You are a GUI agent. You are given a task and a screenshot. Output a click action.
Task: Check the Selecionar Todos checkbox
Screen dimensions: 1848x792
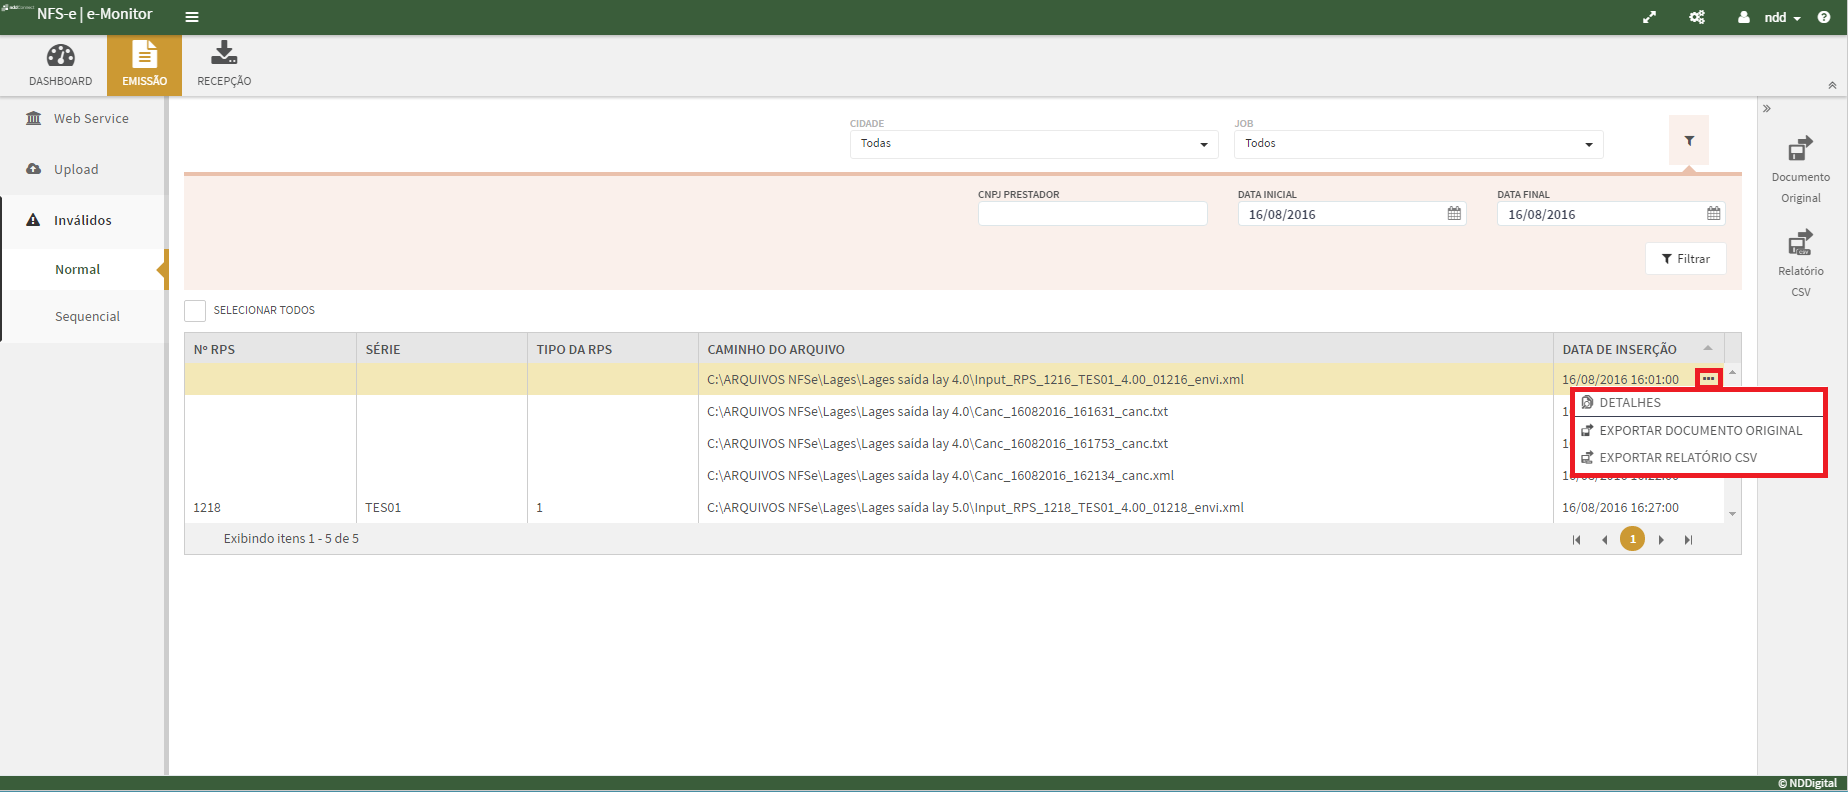pos(195,311)
